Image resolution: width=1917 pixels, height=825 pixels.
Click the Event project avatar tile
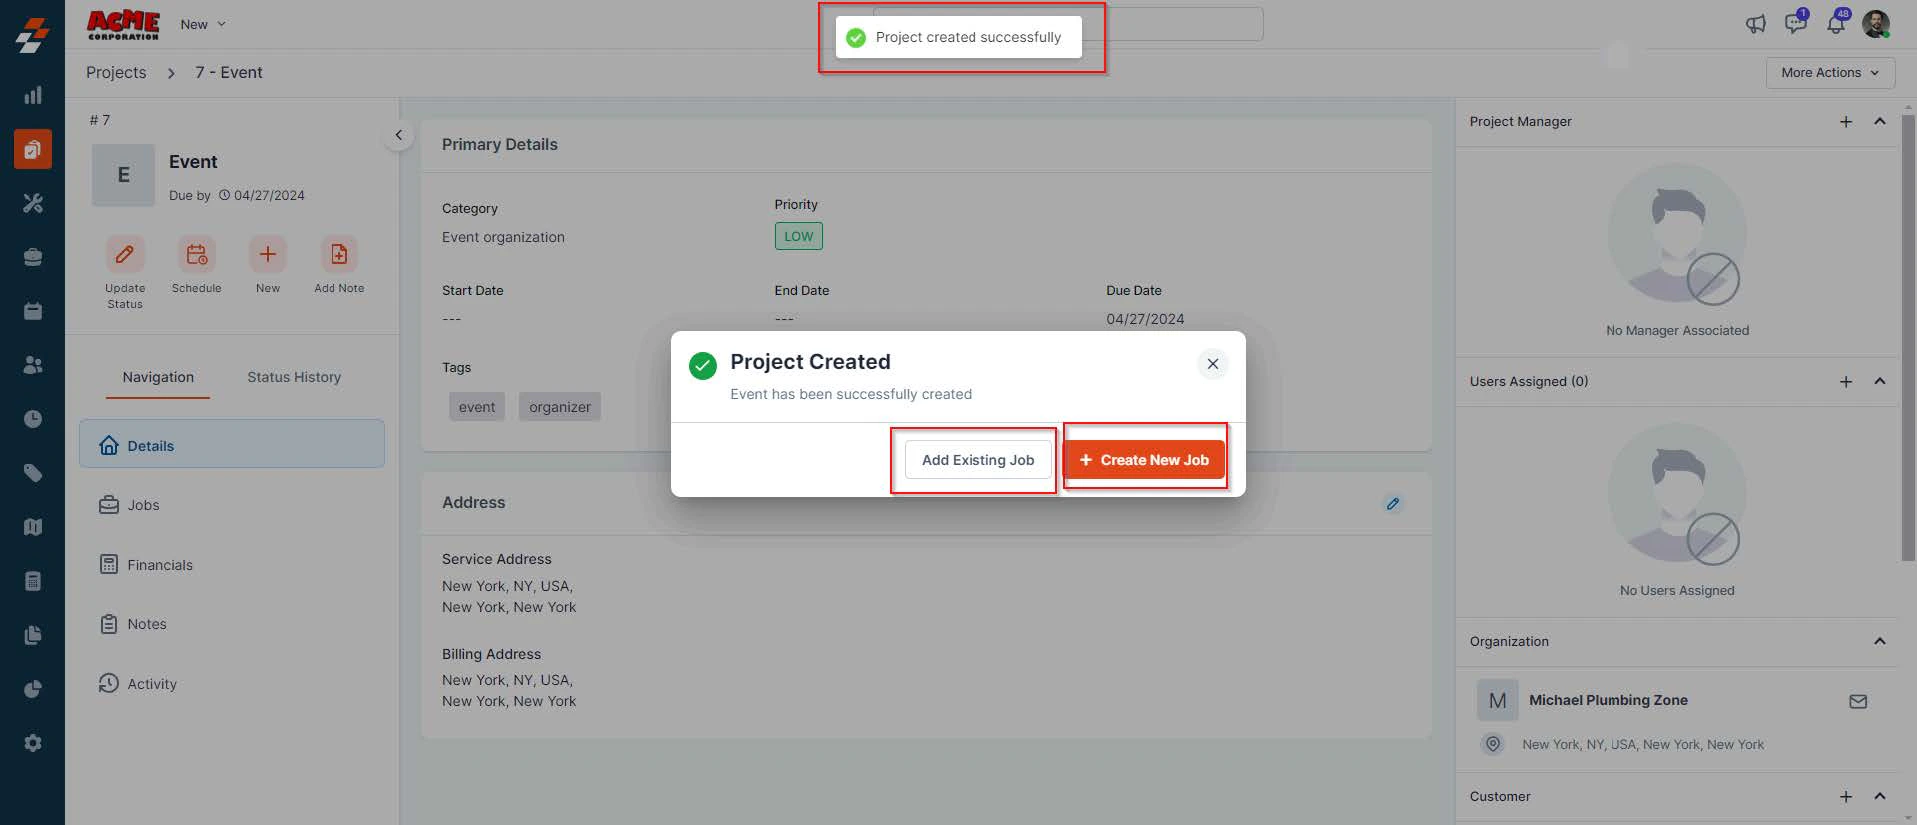(x=123, y=175)
